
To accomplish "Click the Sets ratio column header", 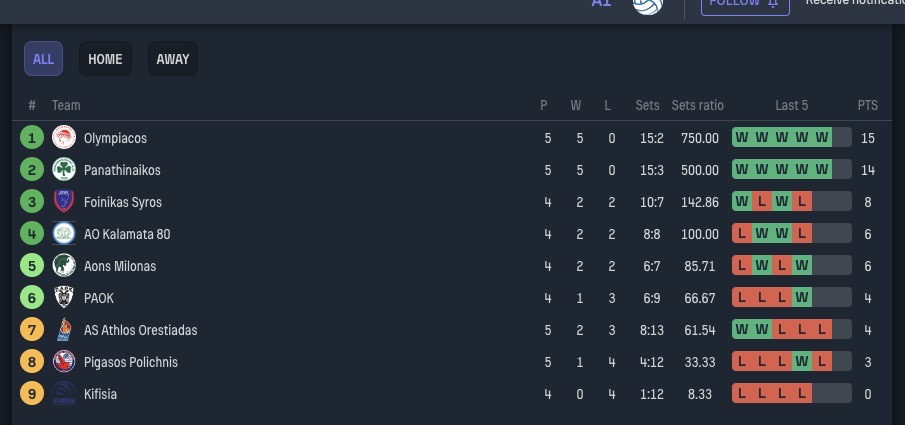I will 697,106.
